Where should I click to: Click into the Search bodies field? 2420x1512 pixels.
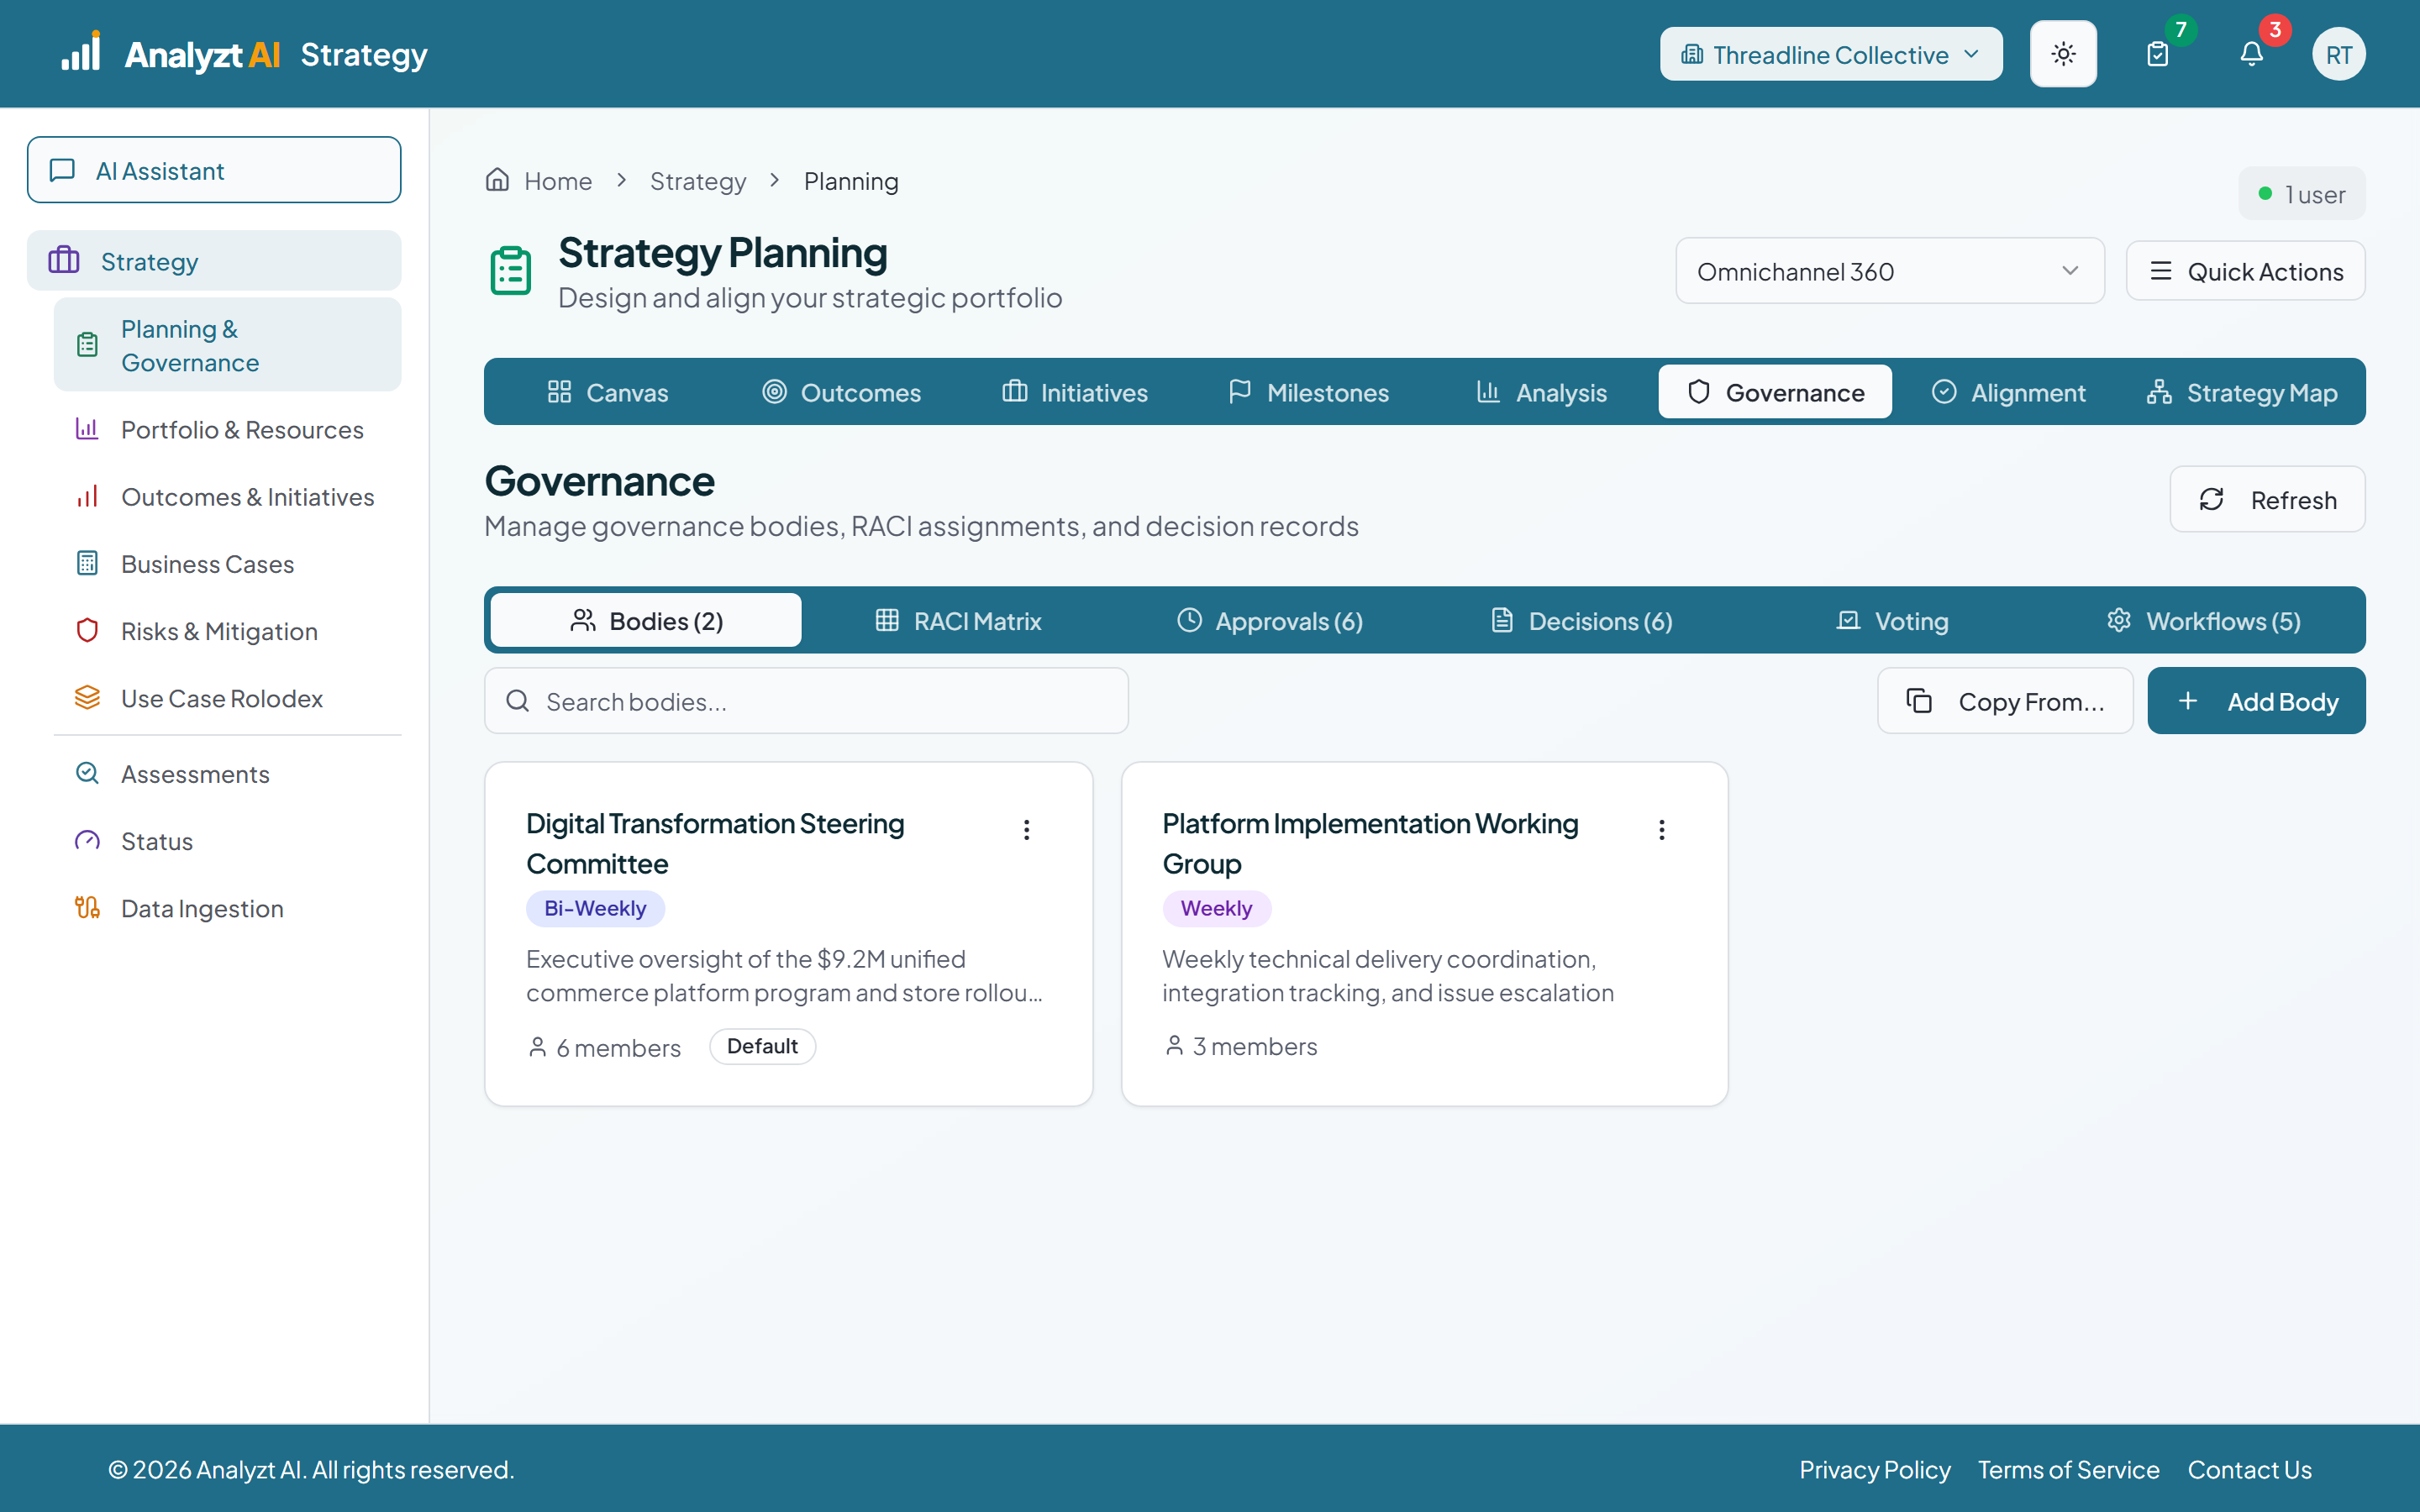pos(807,701)
